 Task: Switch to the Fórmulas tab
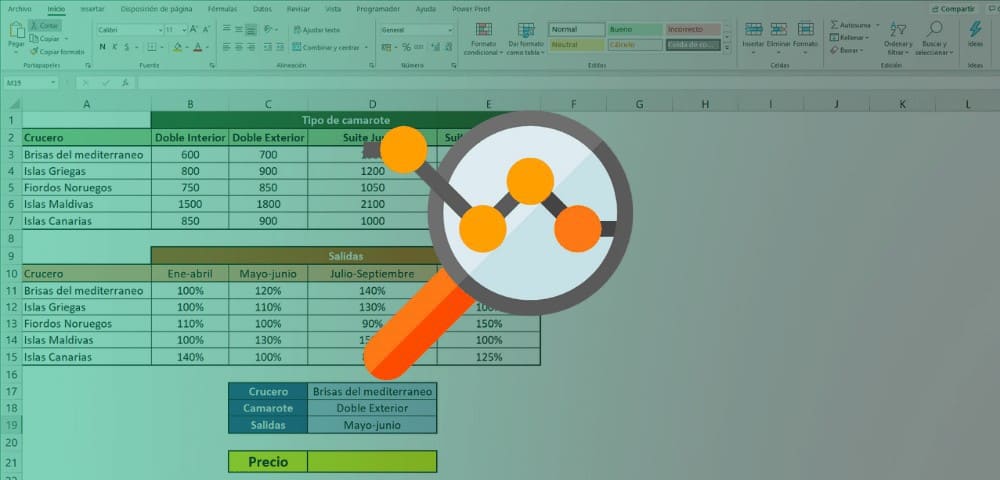coord(222,9)
